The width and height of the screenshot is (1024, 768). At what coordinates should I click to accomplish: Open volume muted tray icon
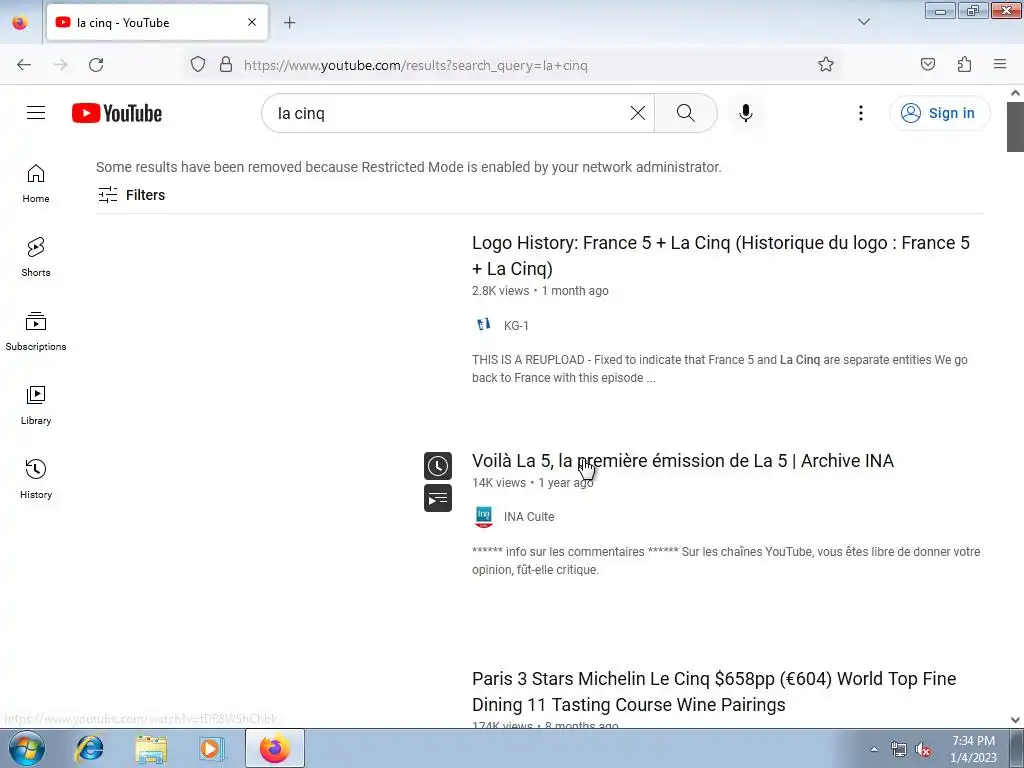click(923, 750)
